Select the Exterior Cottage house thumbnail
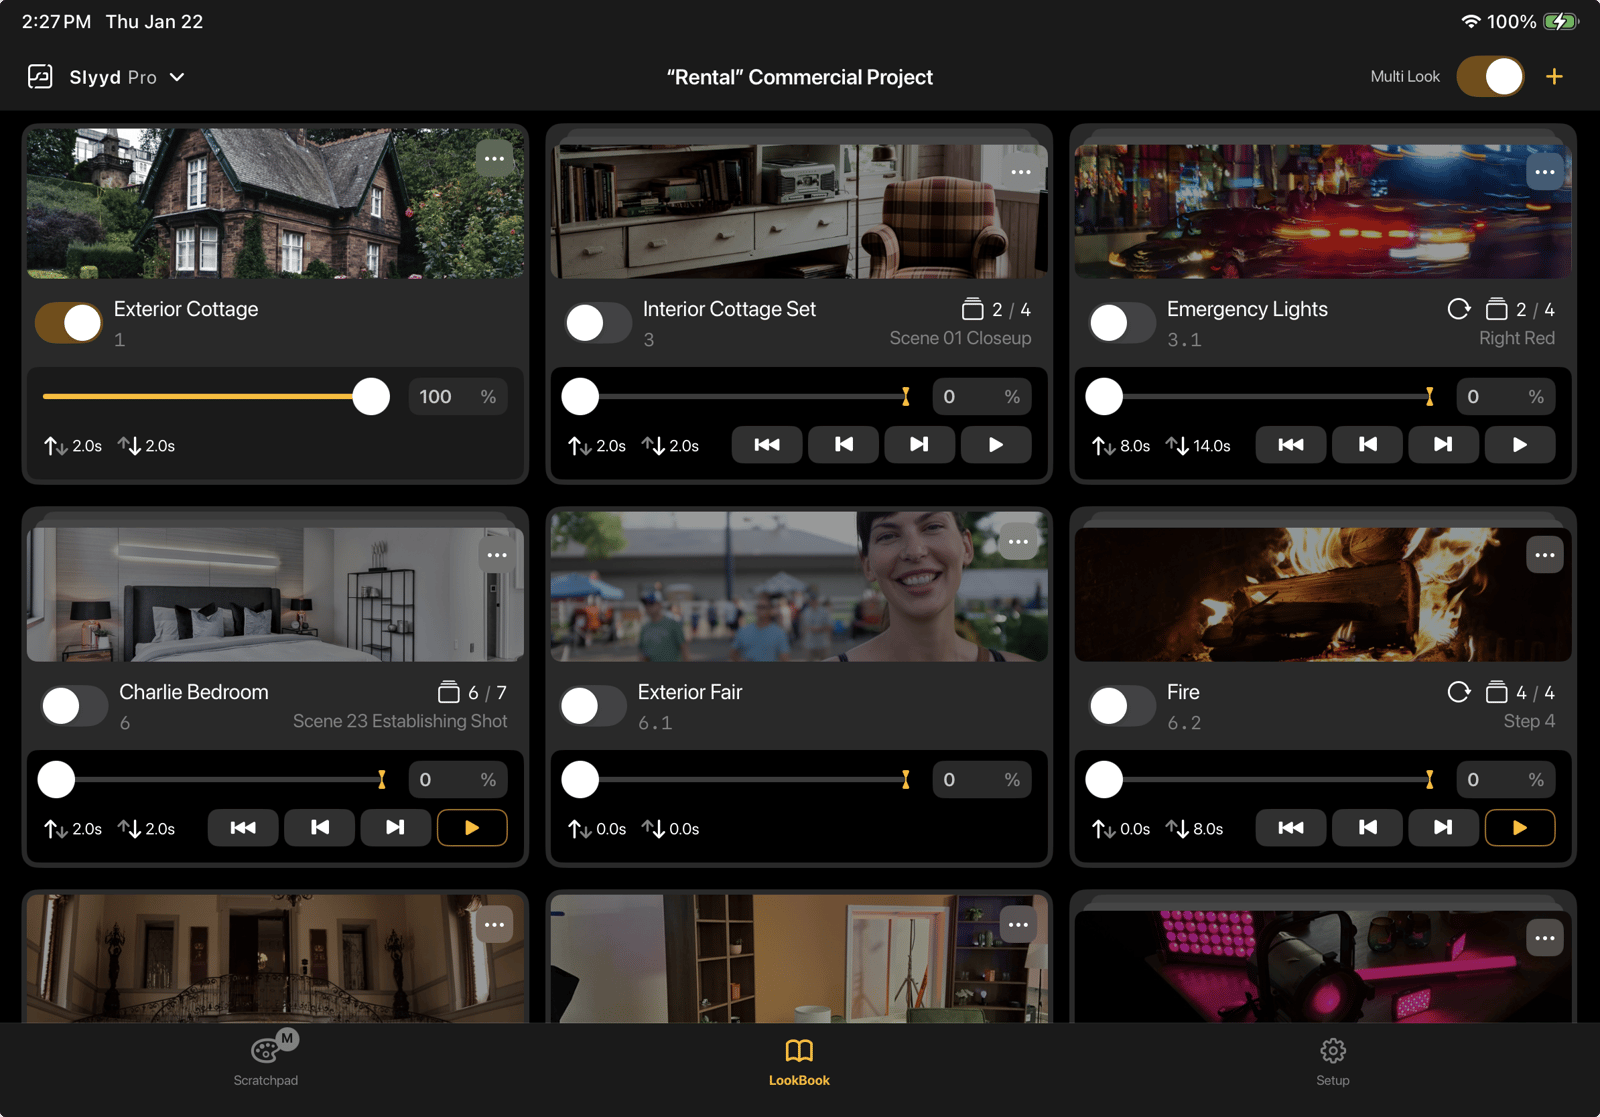The image size is (1600, 1117). 275,203
